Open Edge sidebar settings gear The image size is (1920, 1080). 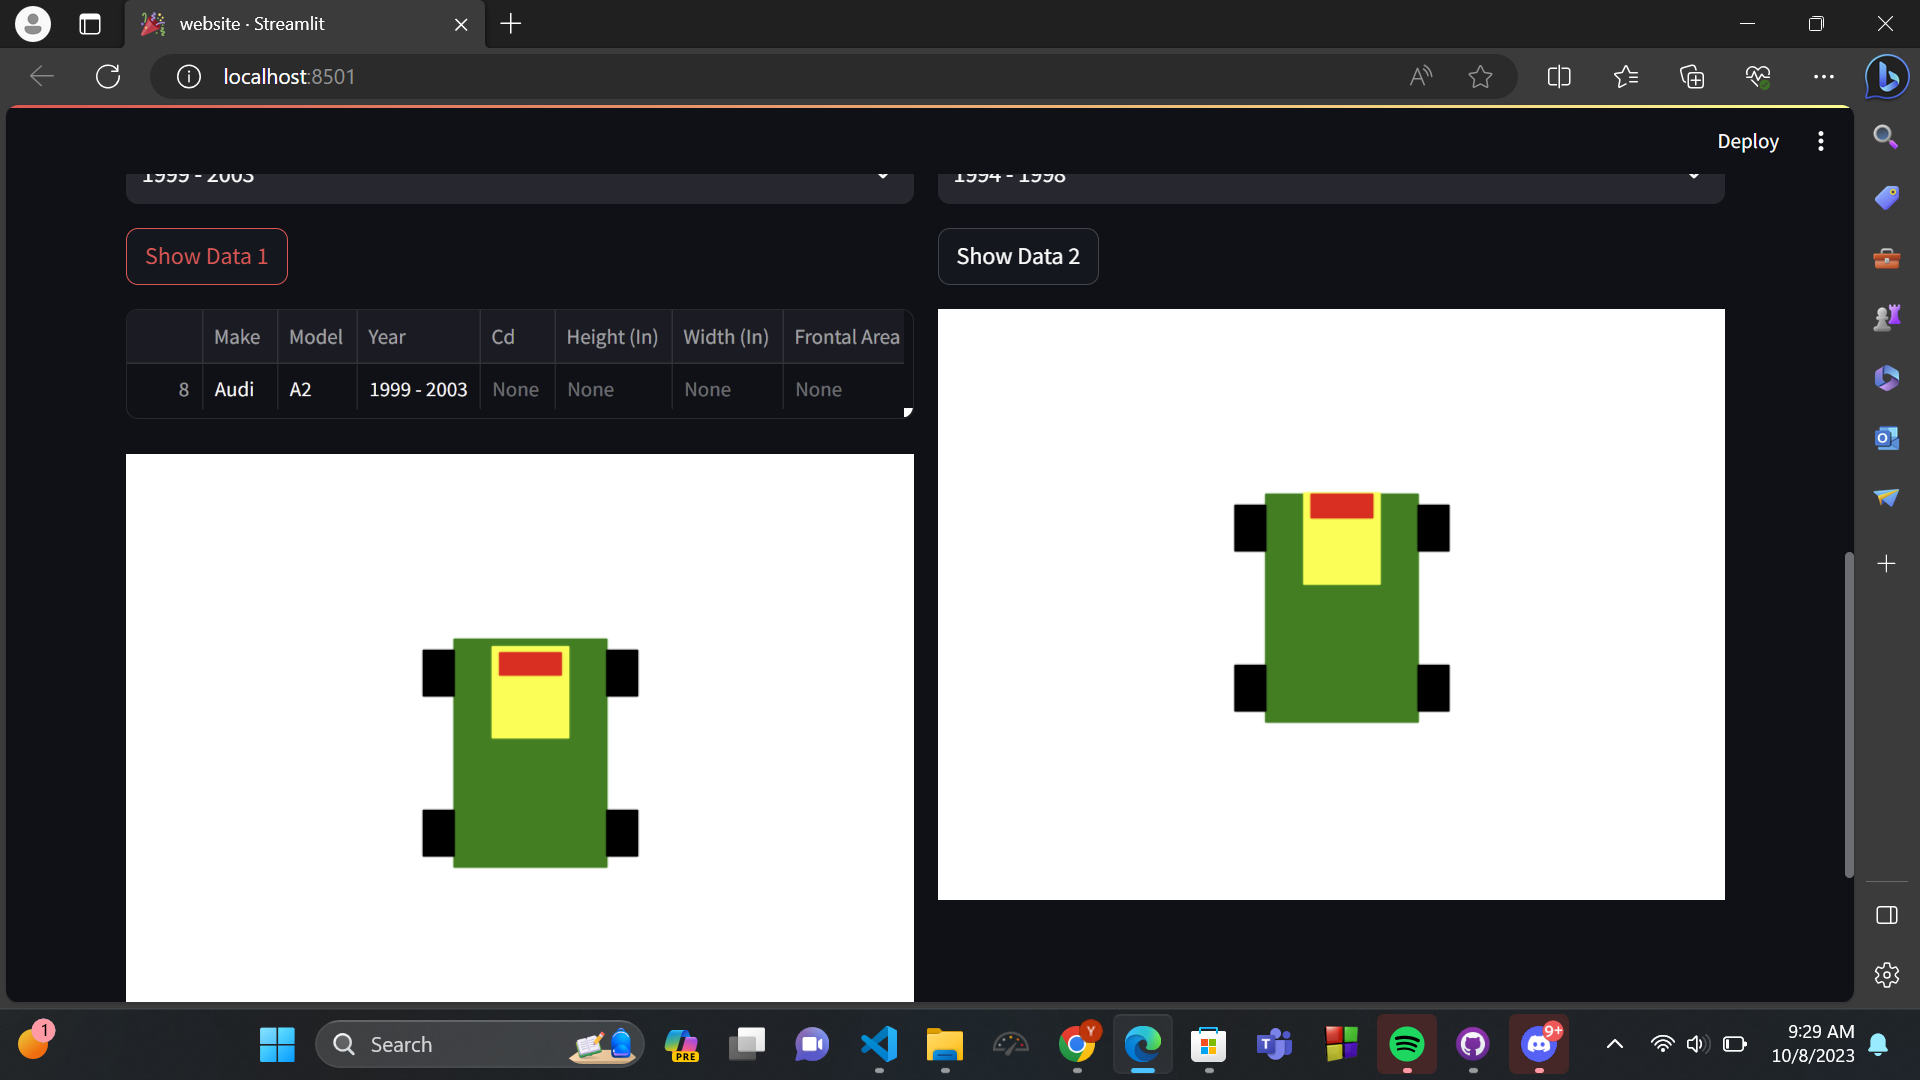1886,975
